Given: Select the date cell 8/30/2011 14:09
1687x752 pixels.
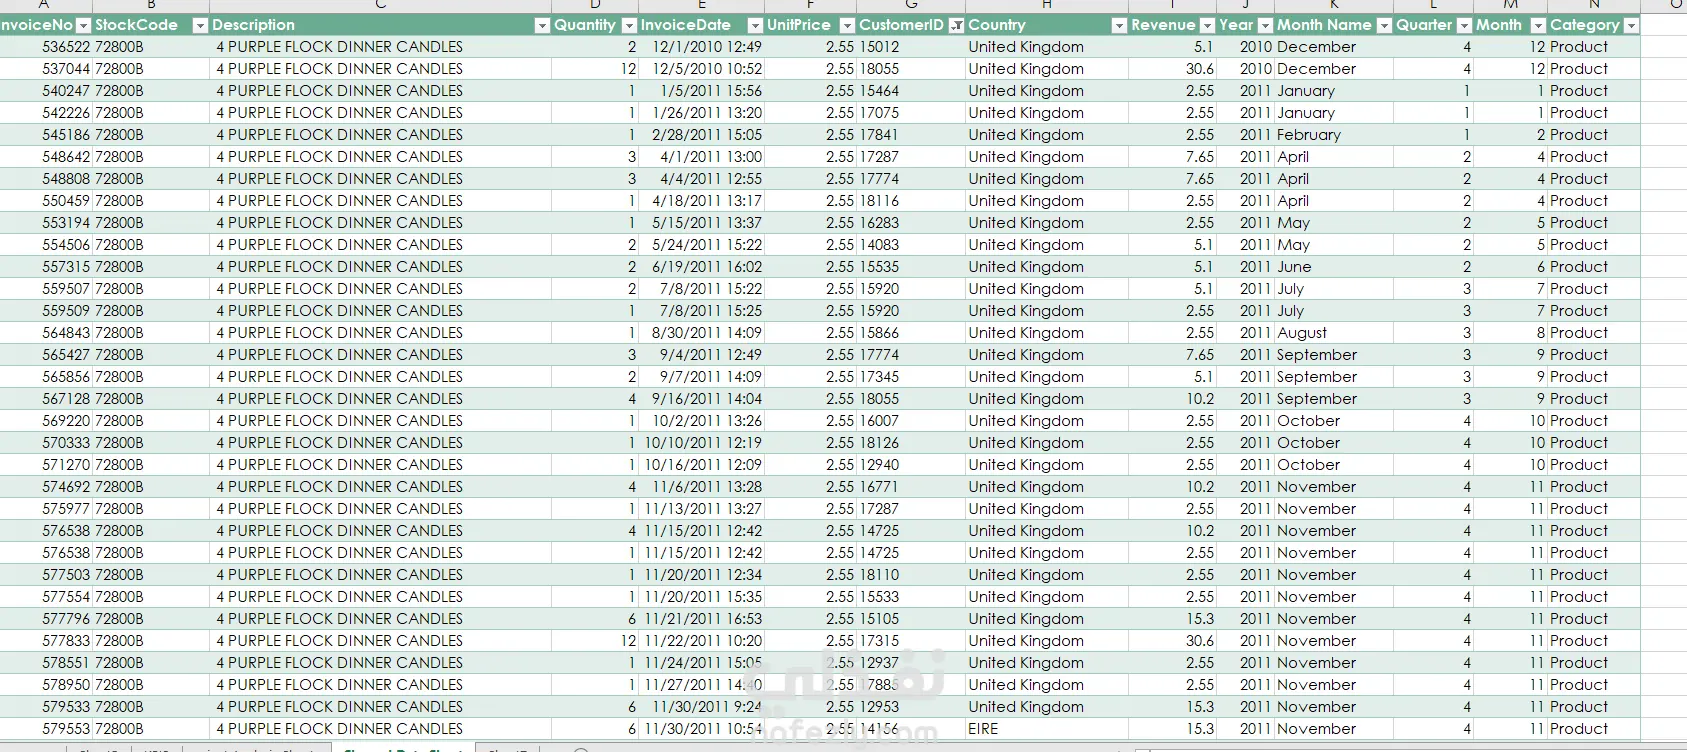Looking at the screenshot, I should click(x=702, y=333).
